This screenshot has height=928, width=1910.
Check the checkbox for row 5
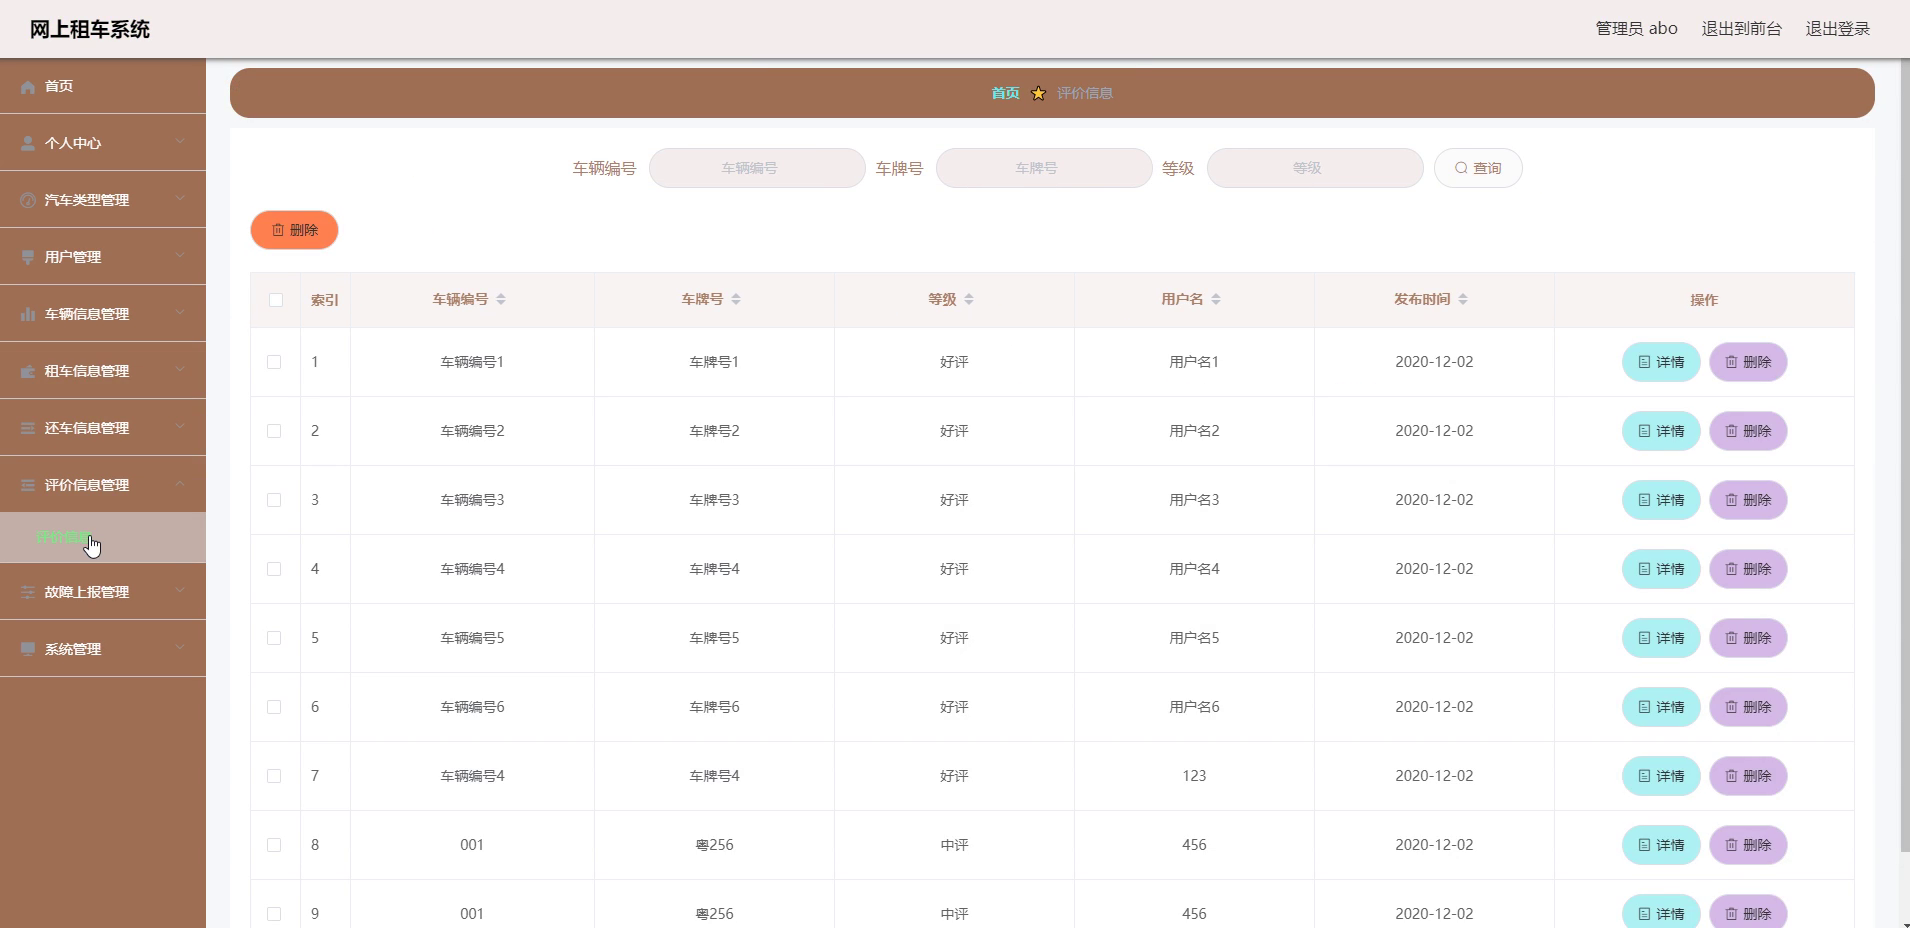pos(274,638)
